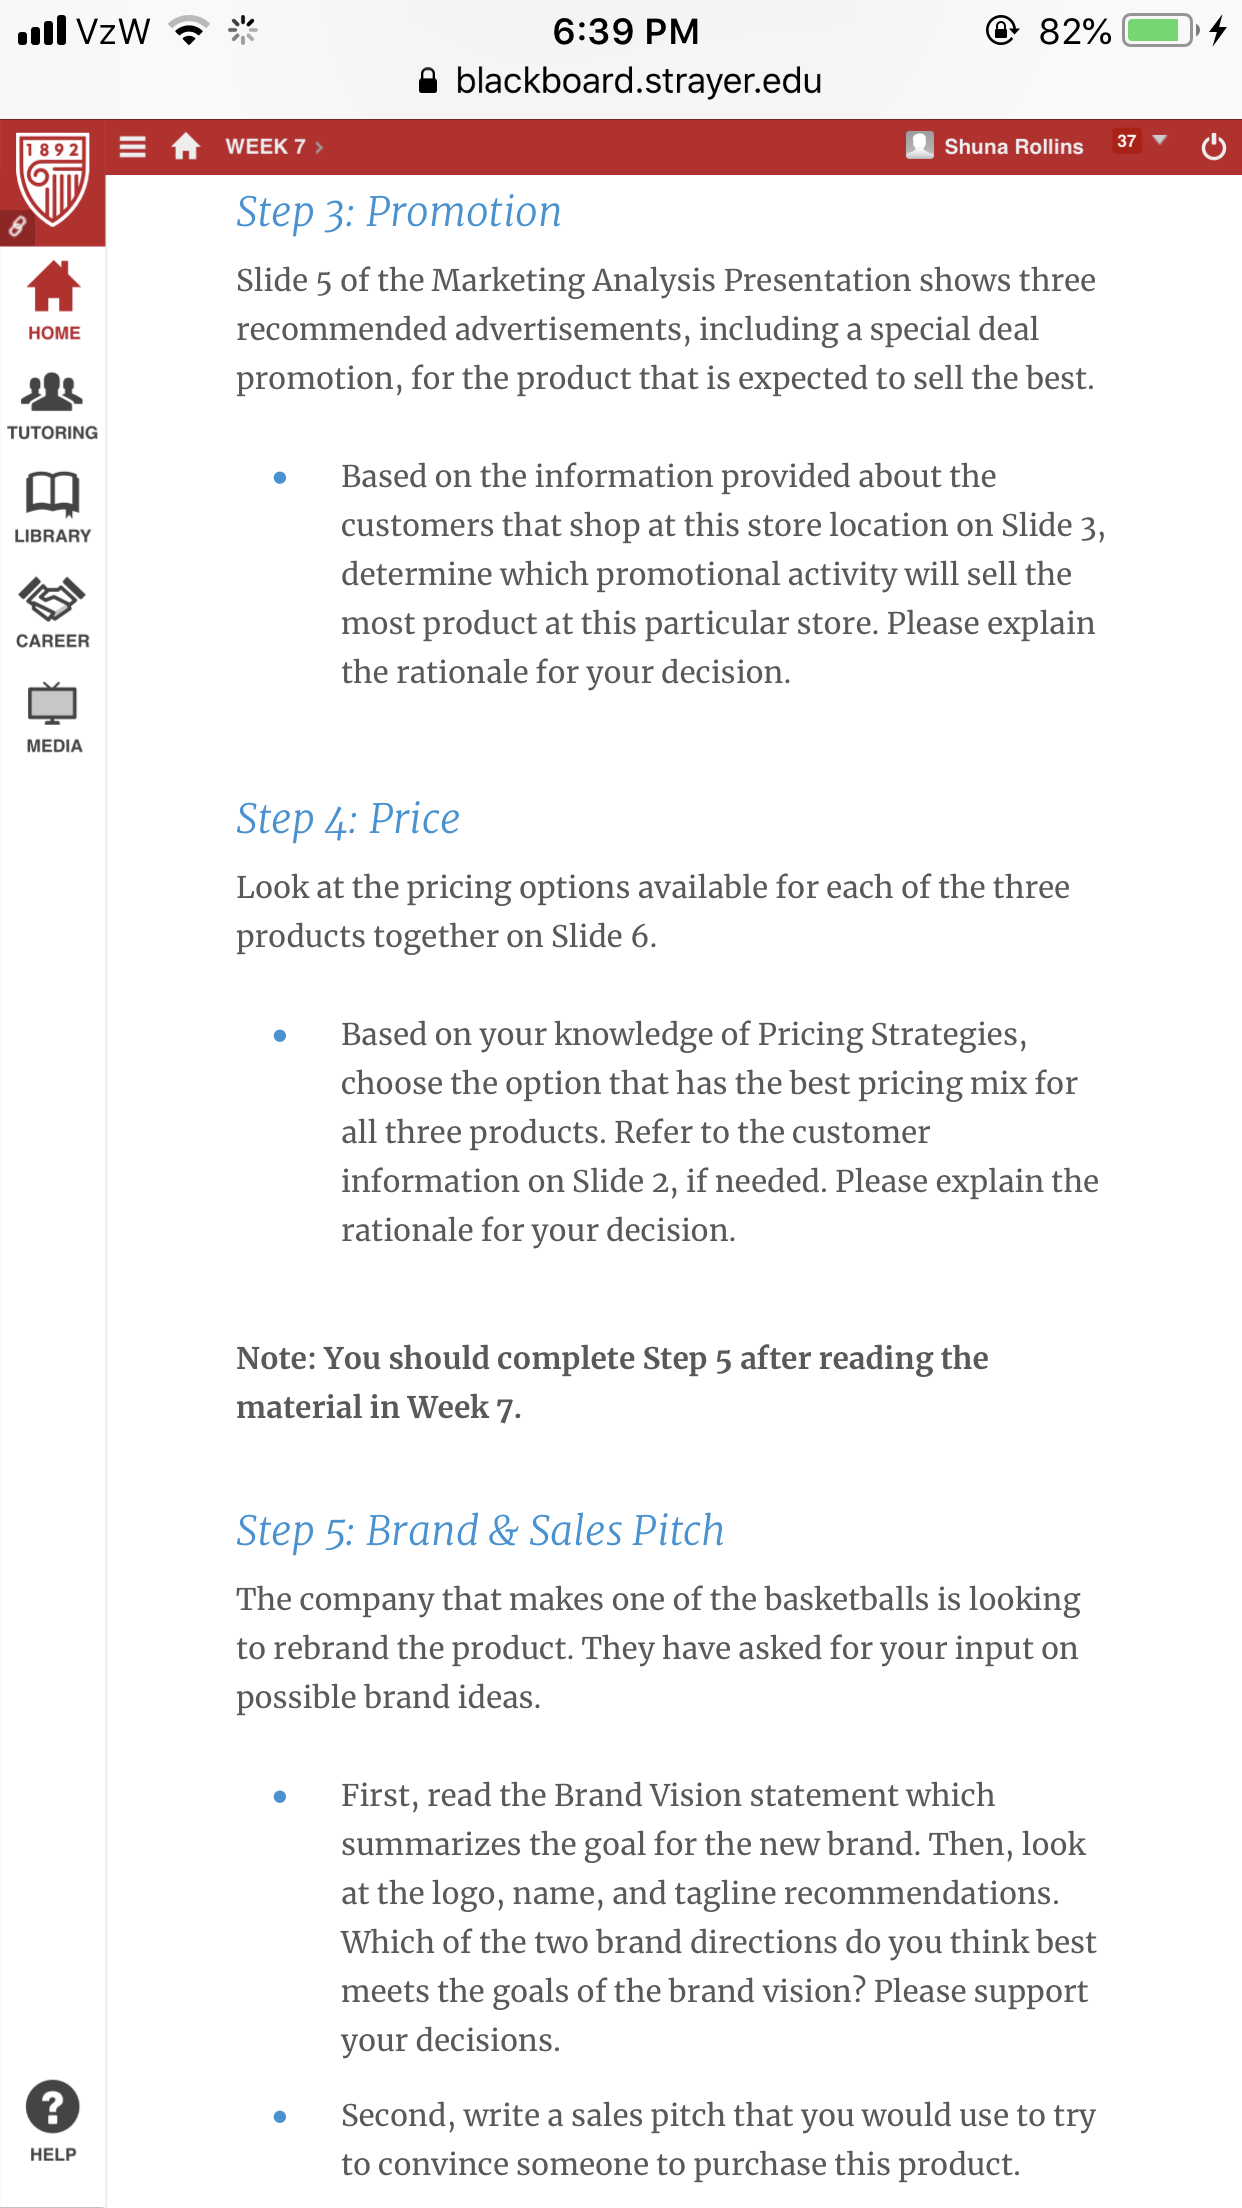Tap the user avatar picture
1242x2208 pixels.
[x=919, y=146]
